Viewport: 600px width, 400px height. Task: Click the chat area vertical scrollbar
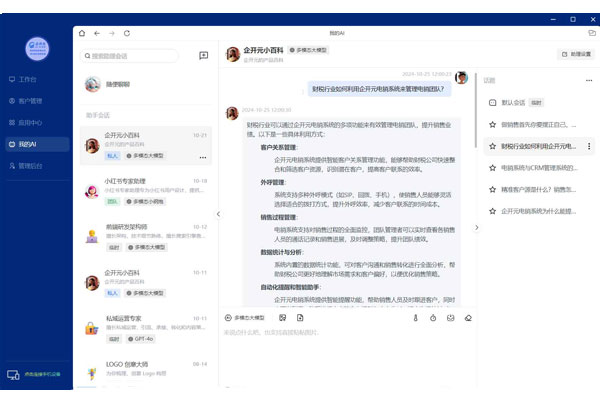tap(476, 111)
